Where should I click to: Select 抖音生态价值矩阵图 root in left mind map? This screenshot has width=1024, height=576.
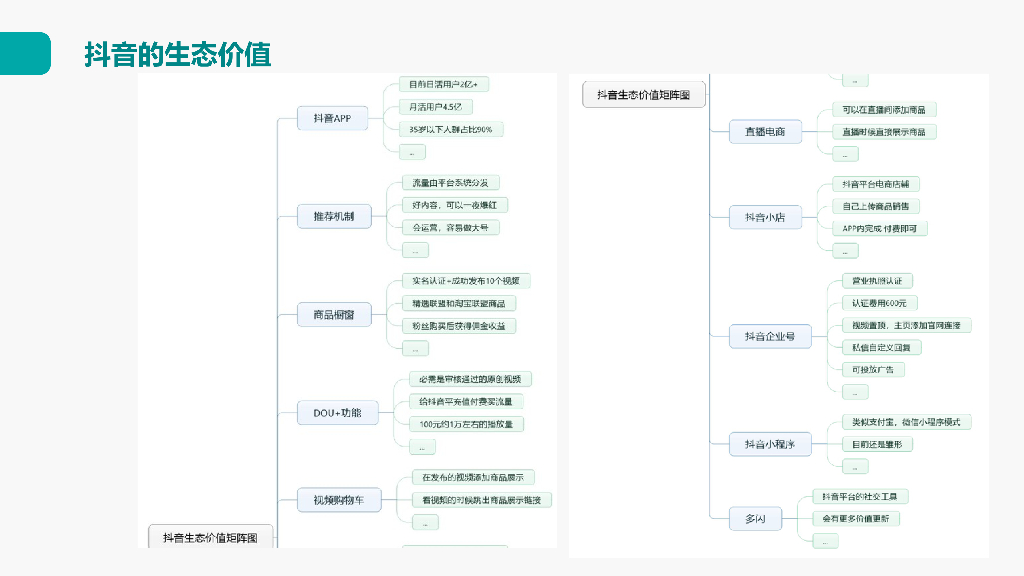210,537
